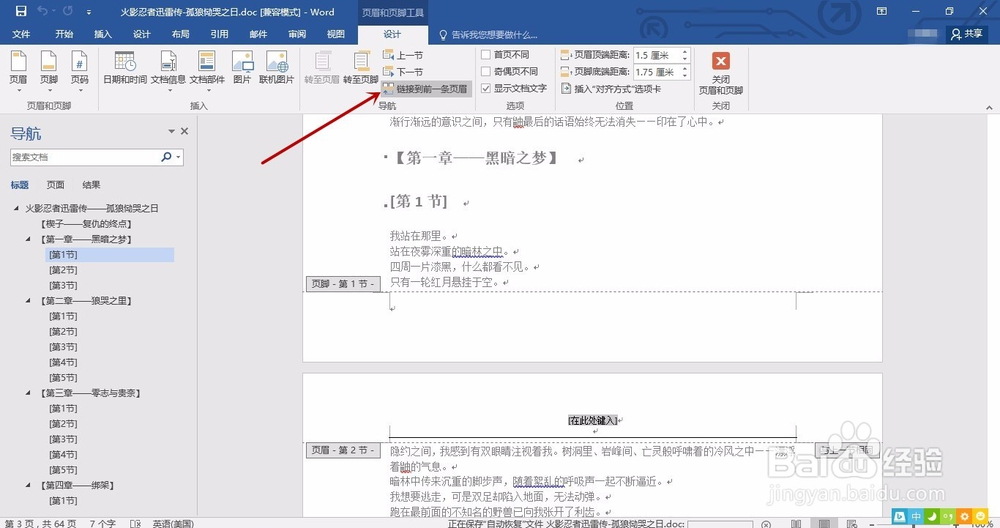Select 页面 tab in navigation pane

click(55, 185)
